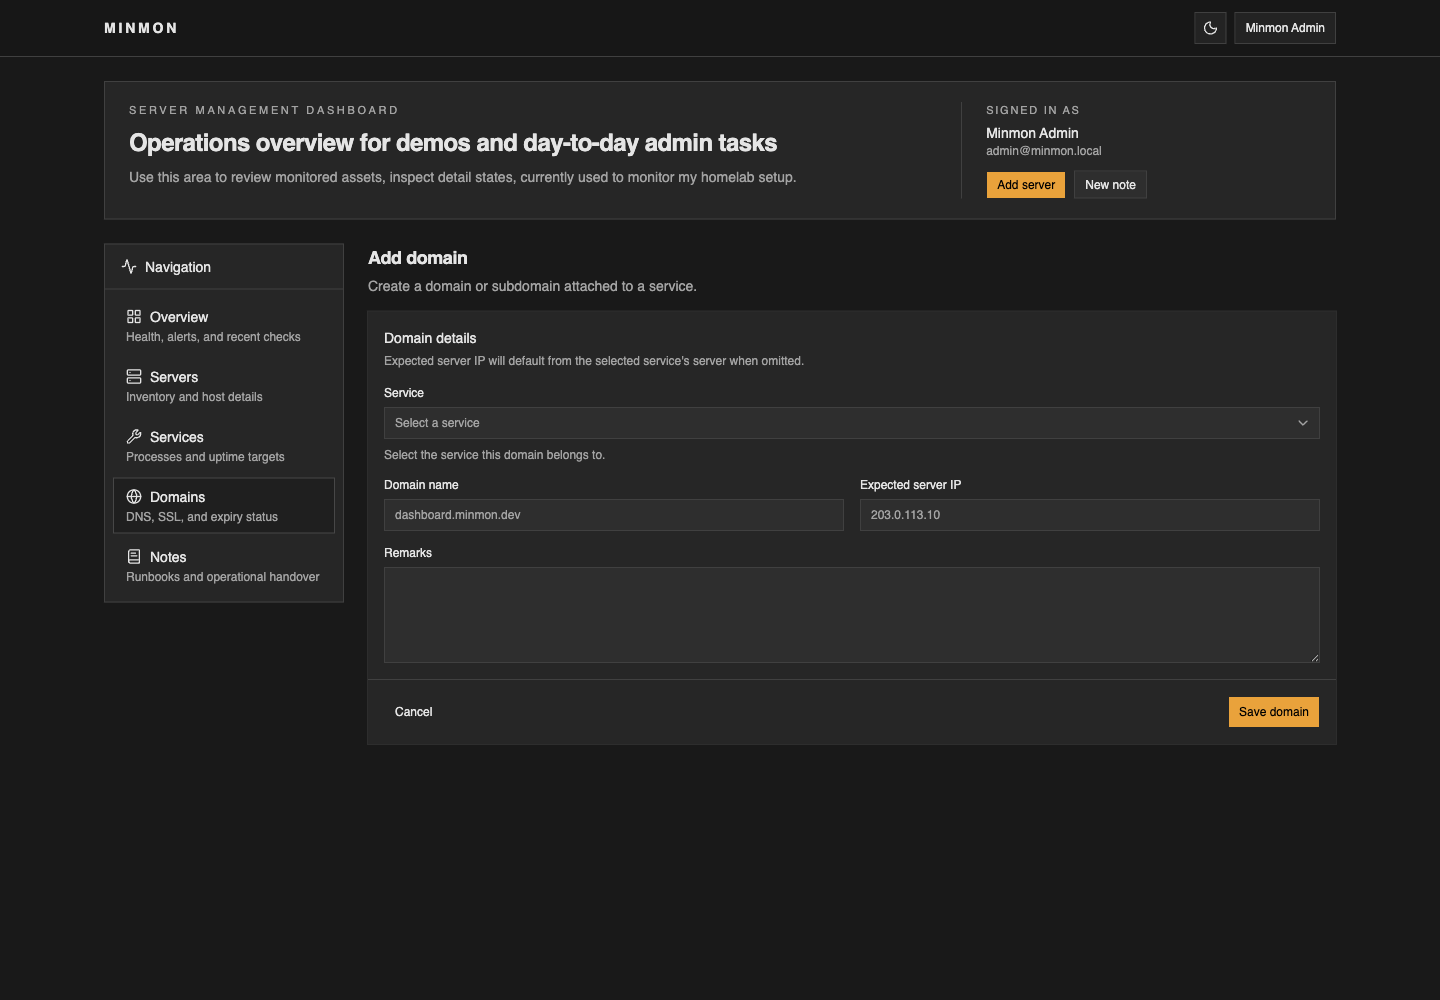Toggle dark mode with the moon icon
The height and width of the screenshot is (1000, 1440).
point(1210,28)
